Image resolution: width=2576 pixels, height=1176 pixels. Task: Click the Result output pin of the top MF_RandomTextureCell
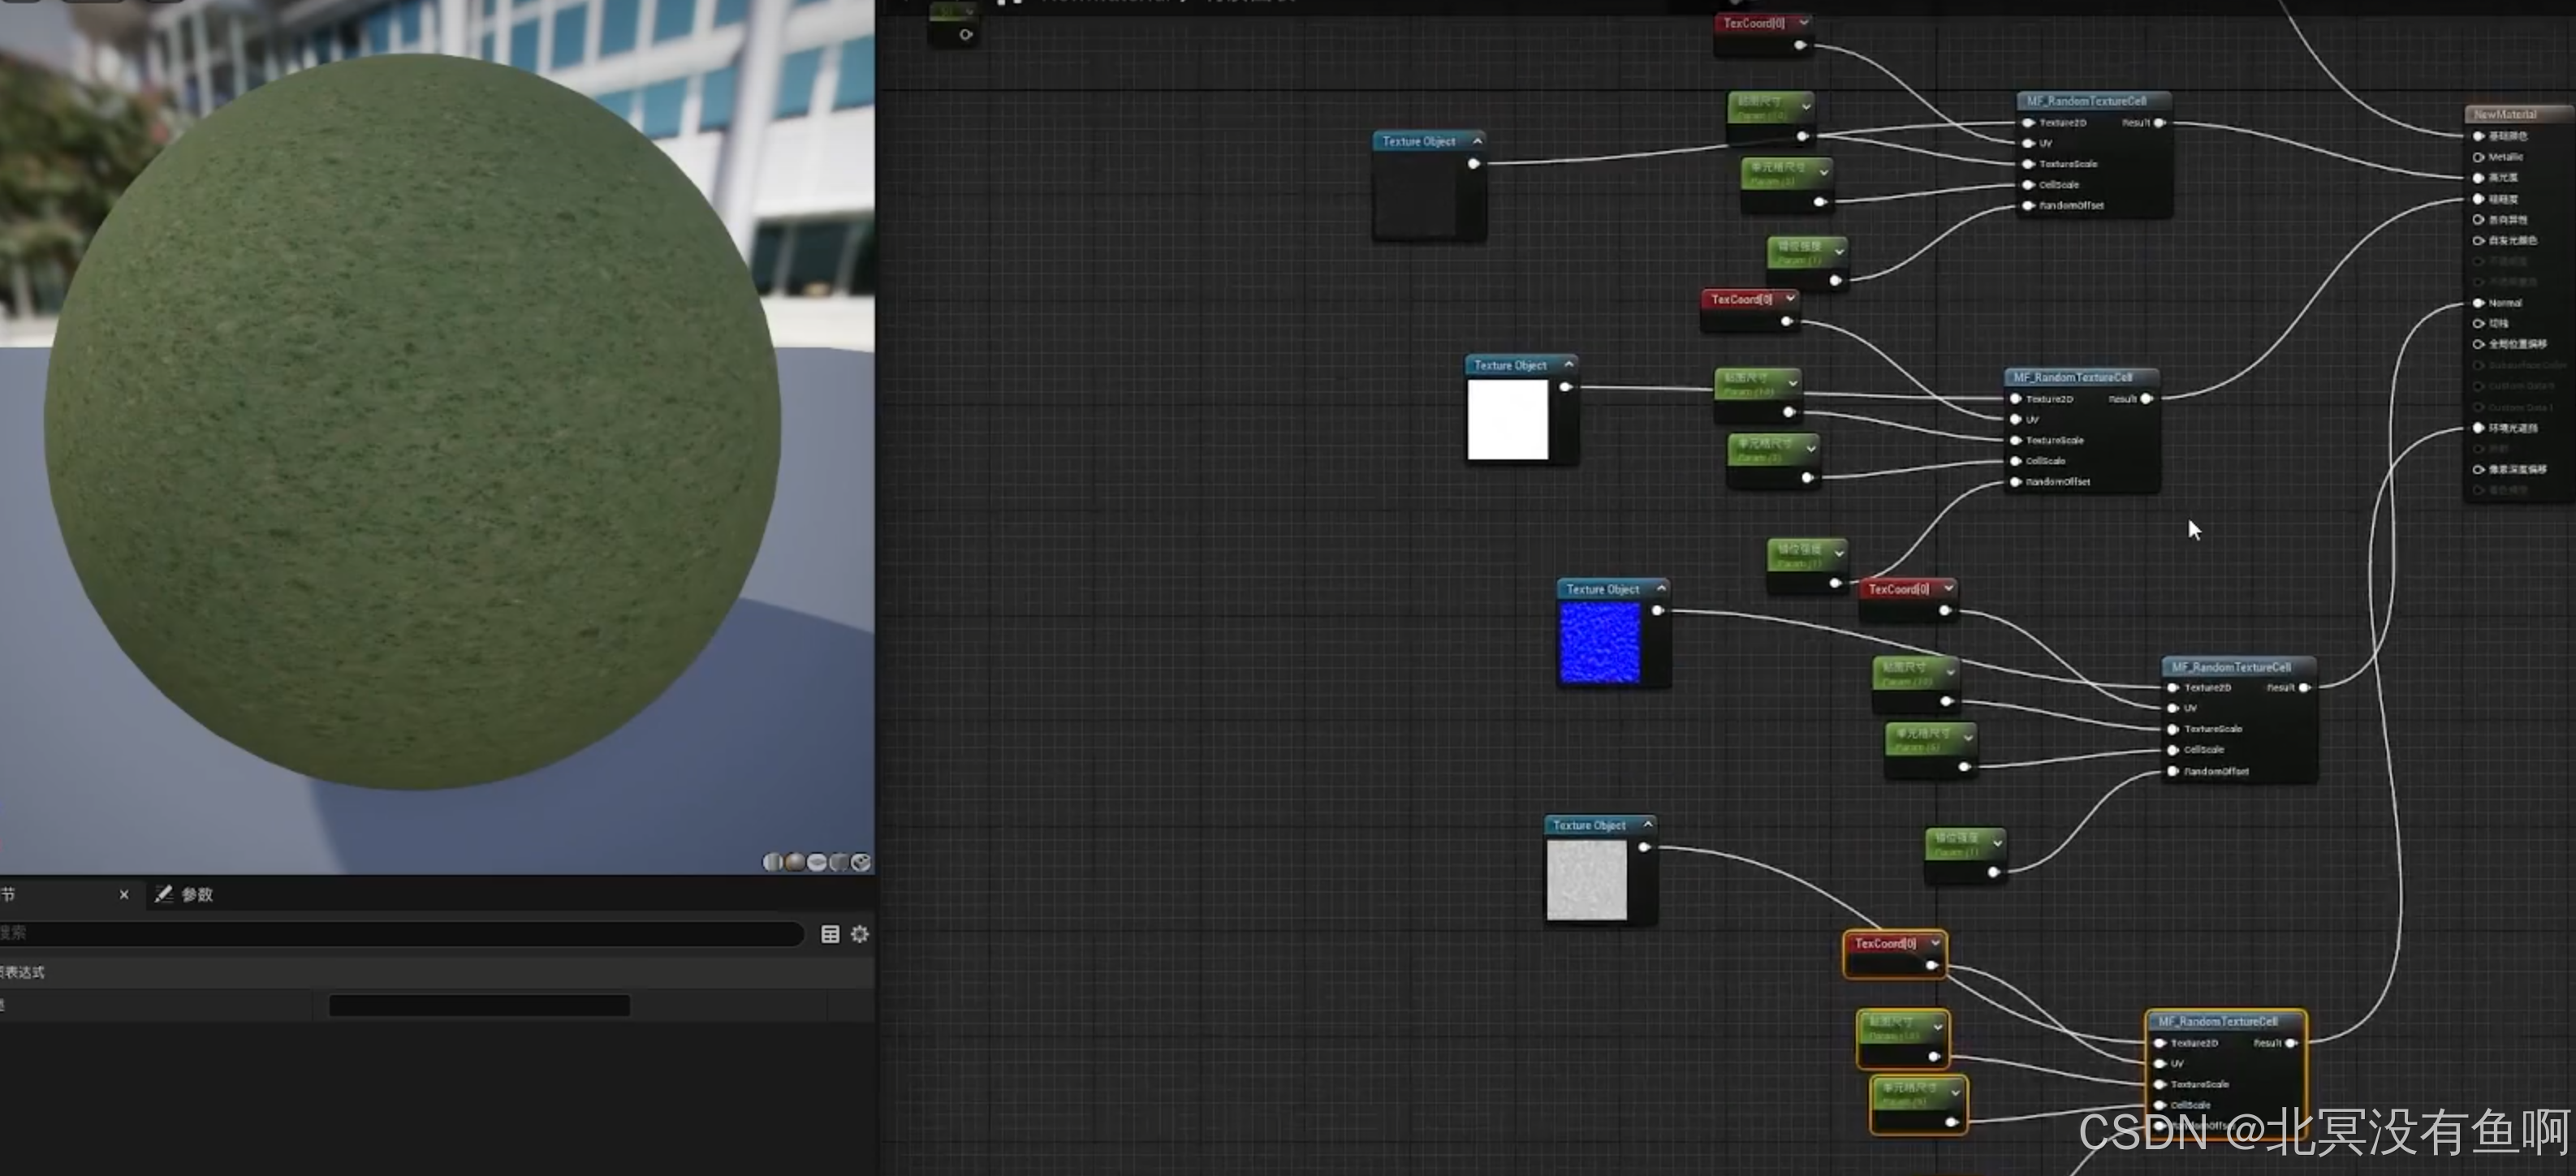(x=2160, y=123)
